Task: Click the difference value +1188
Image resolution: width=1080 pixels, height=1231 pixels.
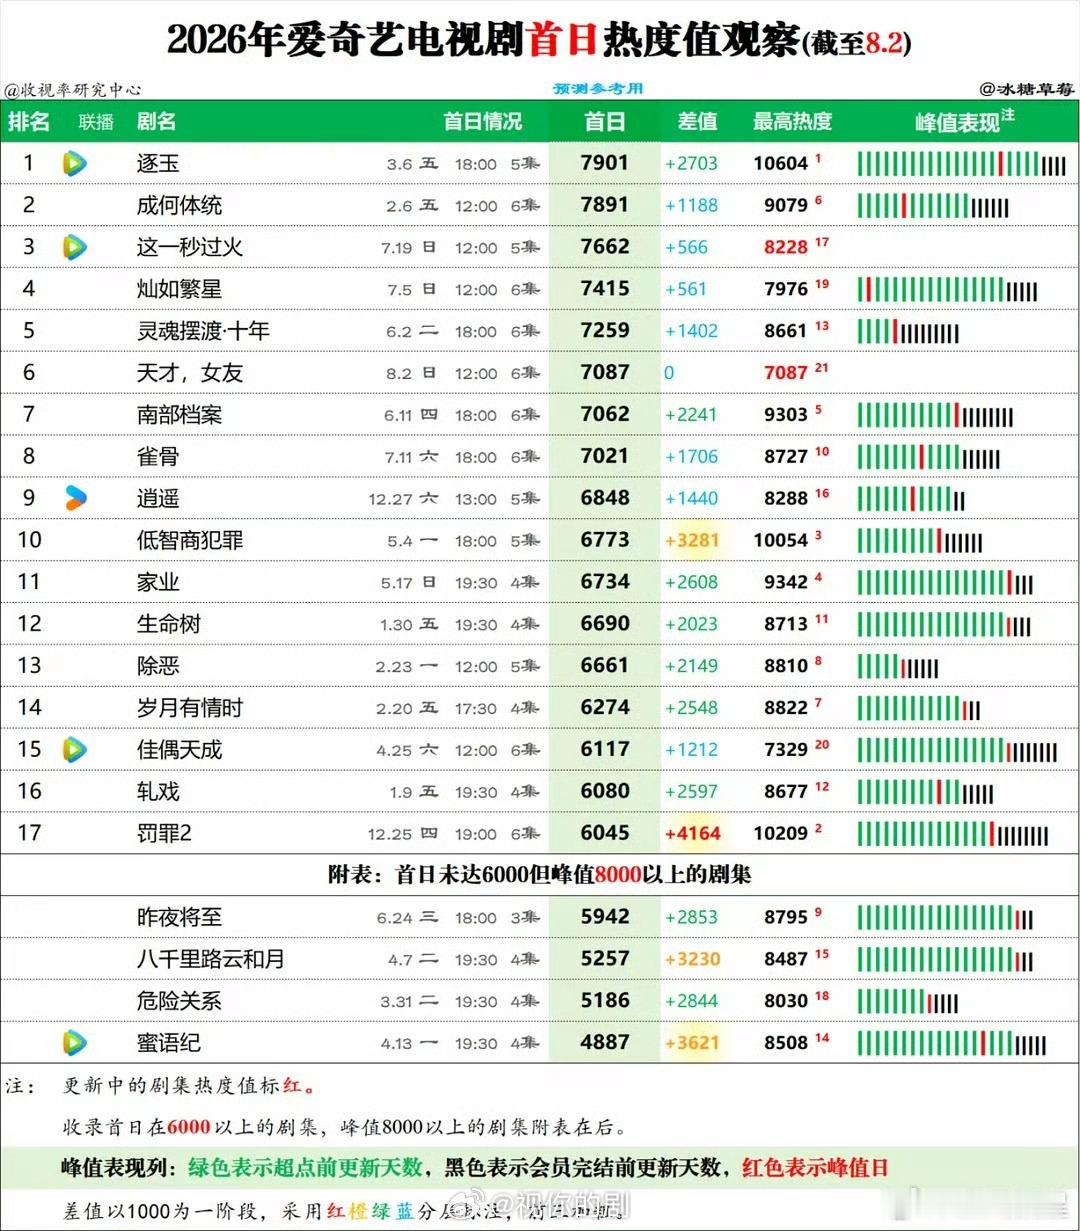Action: (692, 206)
